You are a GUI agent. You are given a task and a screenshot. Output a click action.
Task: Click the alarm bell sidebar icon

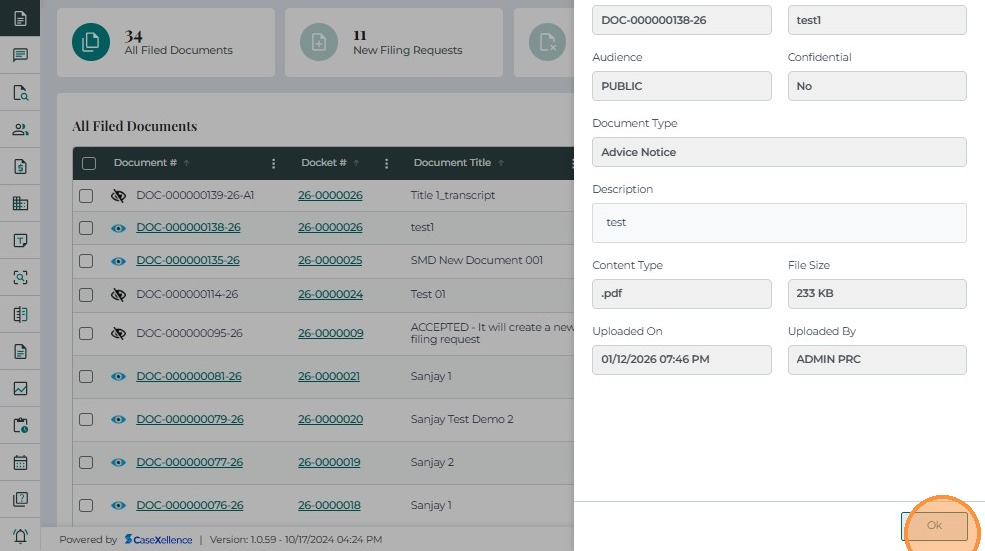coord(20,536)
